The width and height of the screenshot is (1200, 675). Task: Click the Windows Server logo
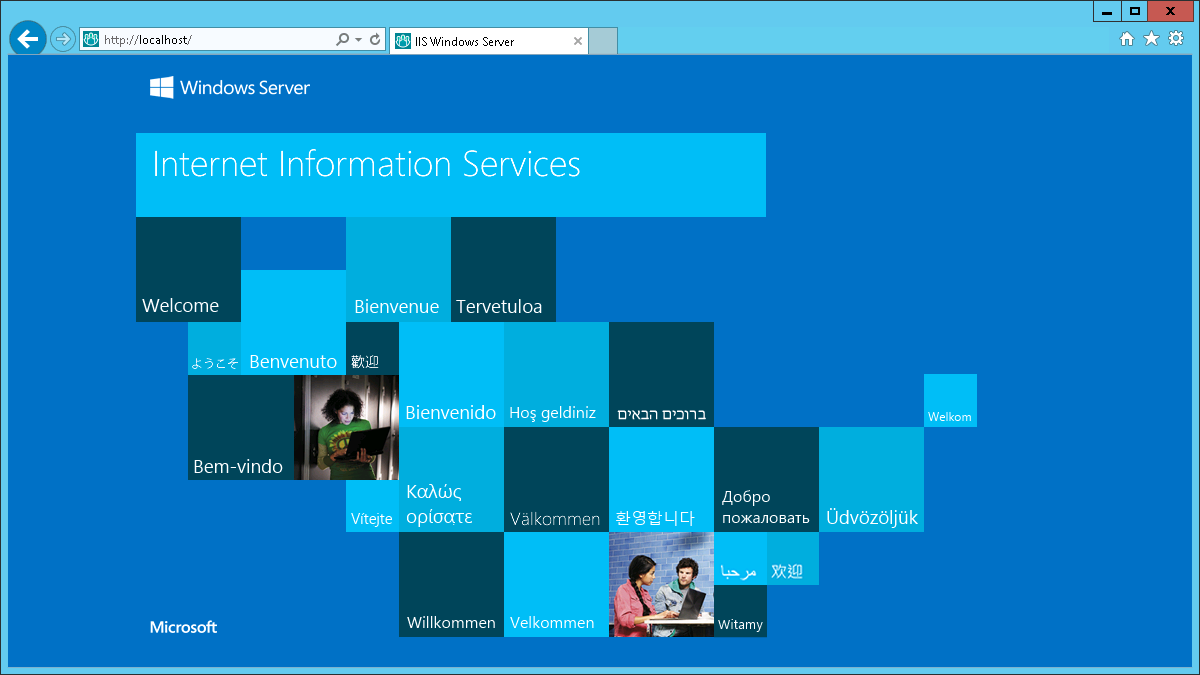(230, 88)
